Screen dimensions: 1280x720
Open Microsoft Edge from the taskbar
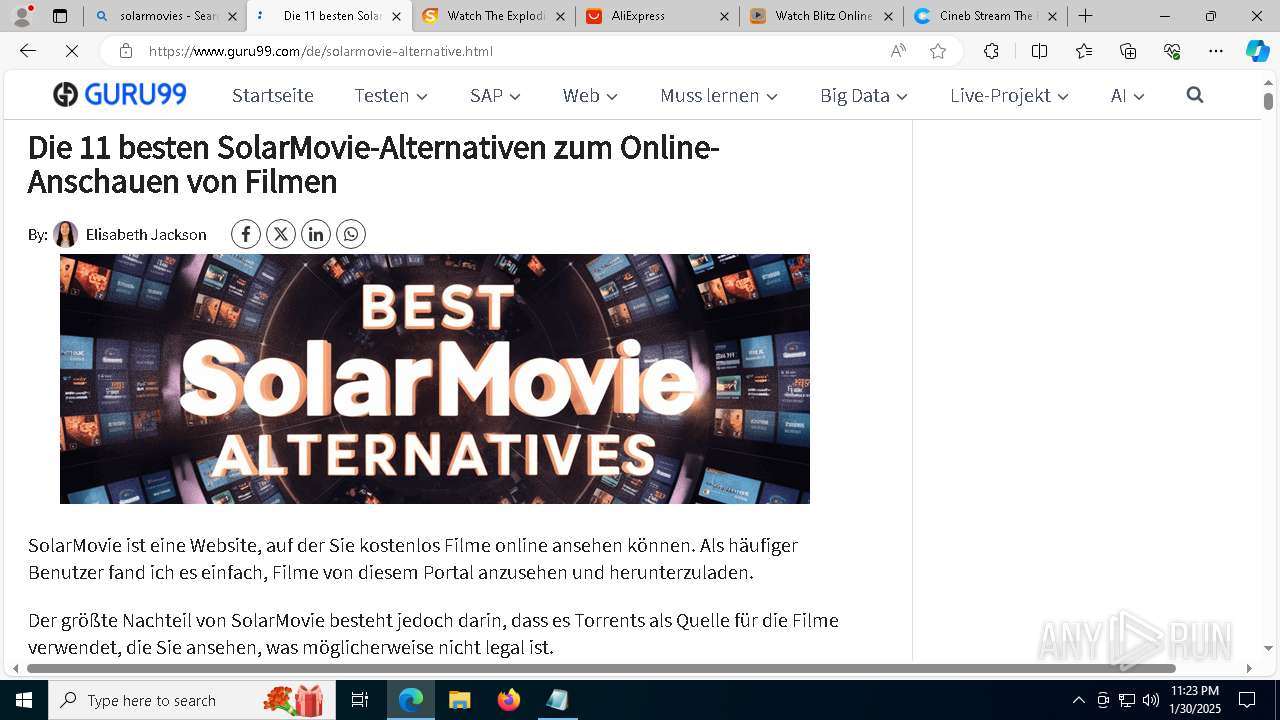[411, 700]
